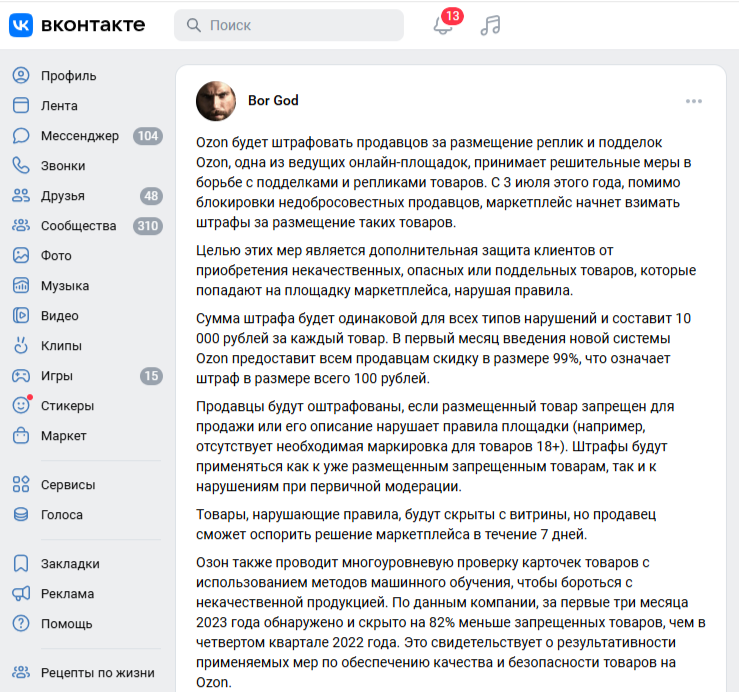Click the Закладки bookmark icon
Screen dimensions: 739x692
tap(21, 564)
